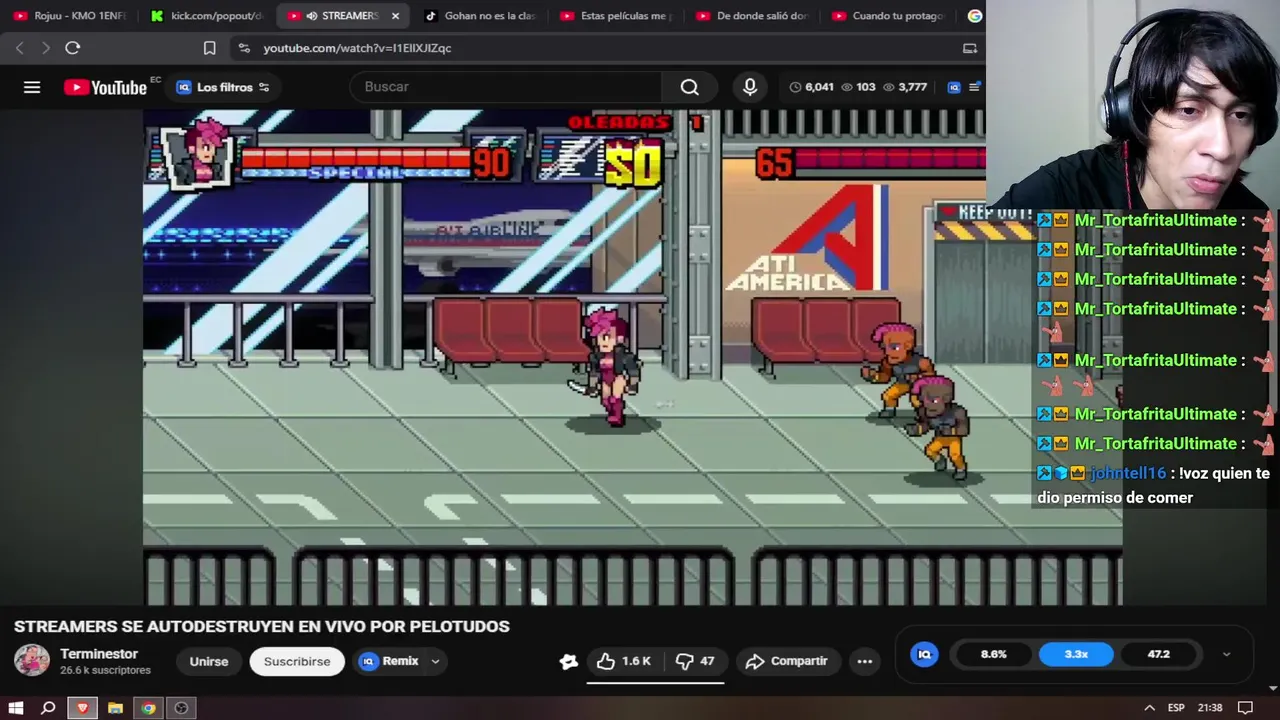Click the like ratio bar under likes
The image size is (1280, 720).
coord(655,683)
